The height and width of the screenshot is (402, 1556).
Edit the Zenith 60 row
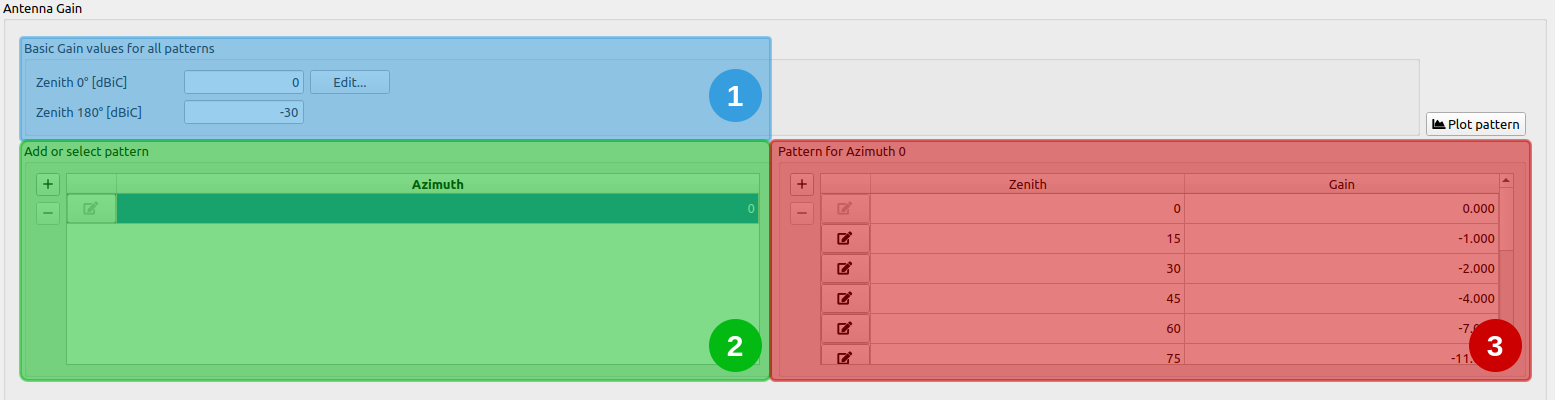click(845, 329)
